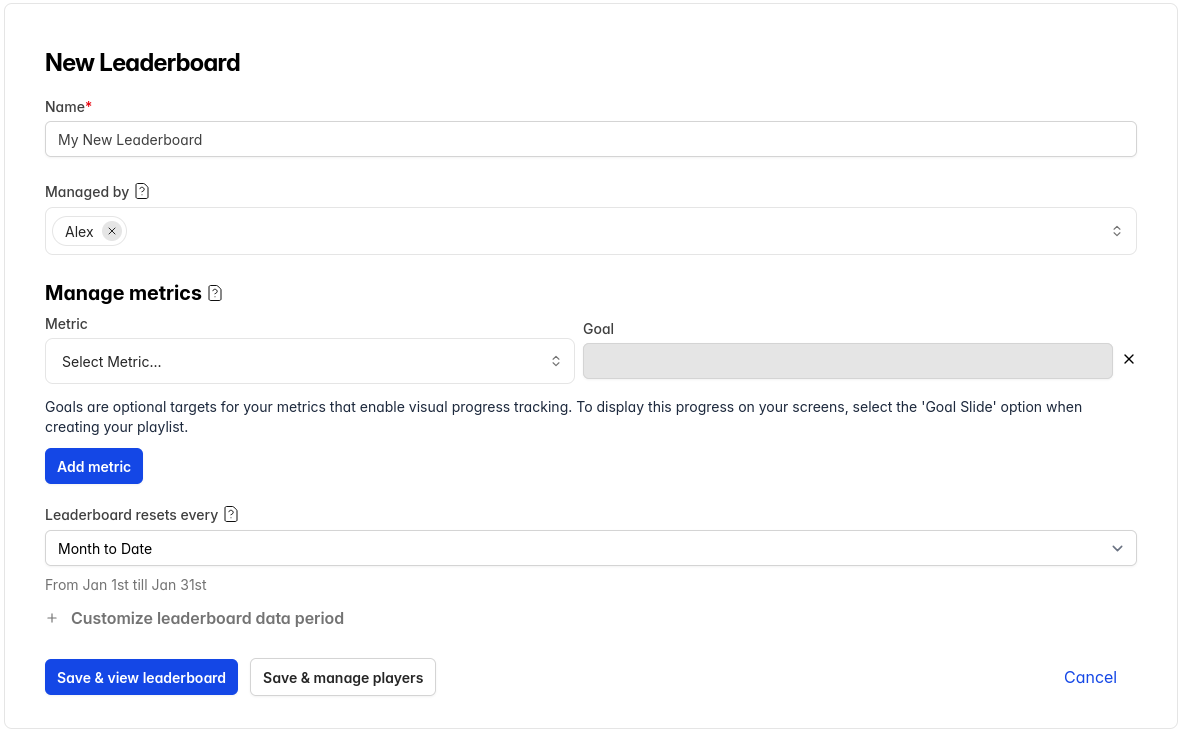This screenshot has width=1183, height=734.
Task: Click the Cancel link
Action: [x=1090, y=677]
